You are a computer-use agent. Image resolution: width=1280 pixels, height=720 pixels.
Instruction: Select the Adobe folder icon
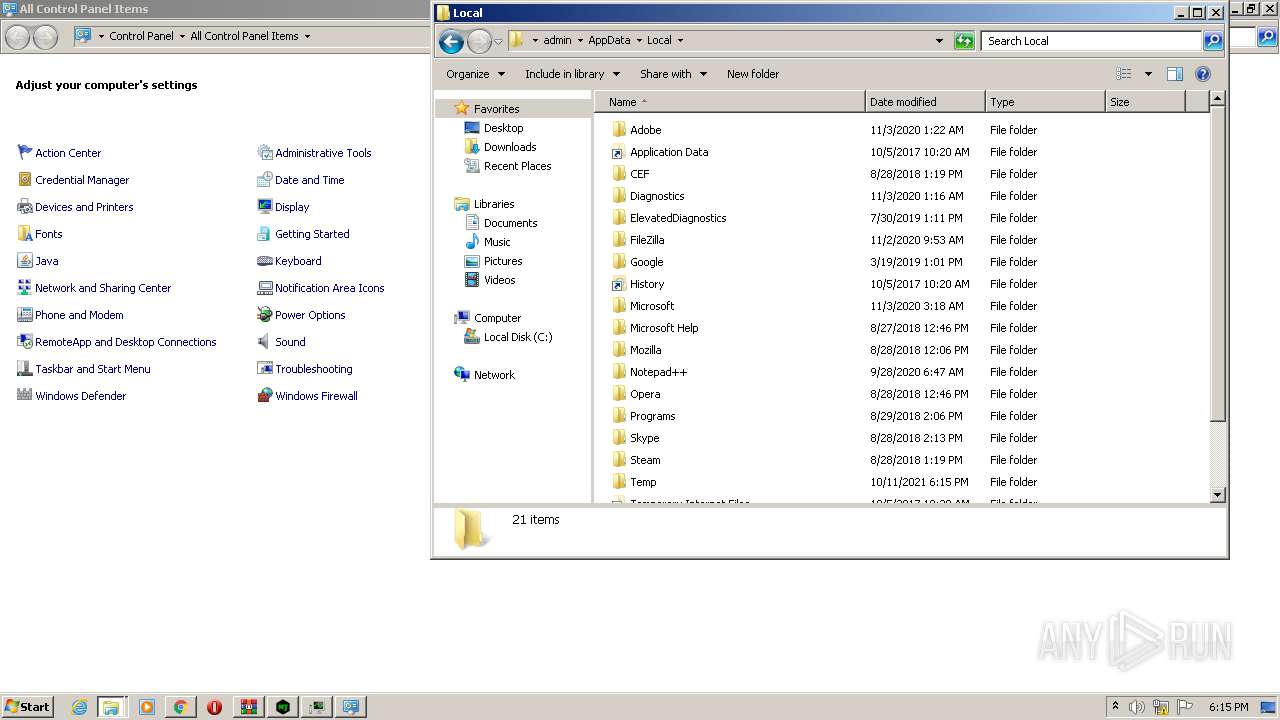pos(619,130)
